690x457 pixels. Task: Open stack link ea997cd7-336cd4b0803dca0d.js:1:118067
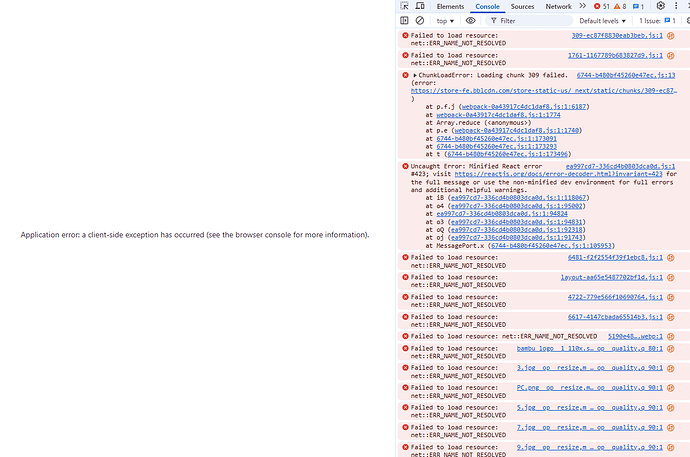click(518, 198)
